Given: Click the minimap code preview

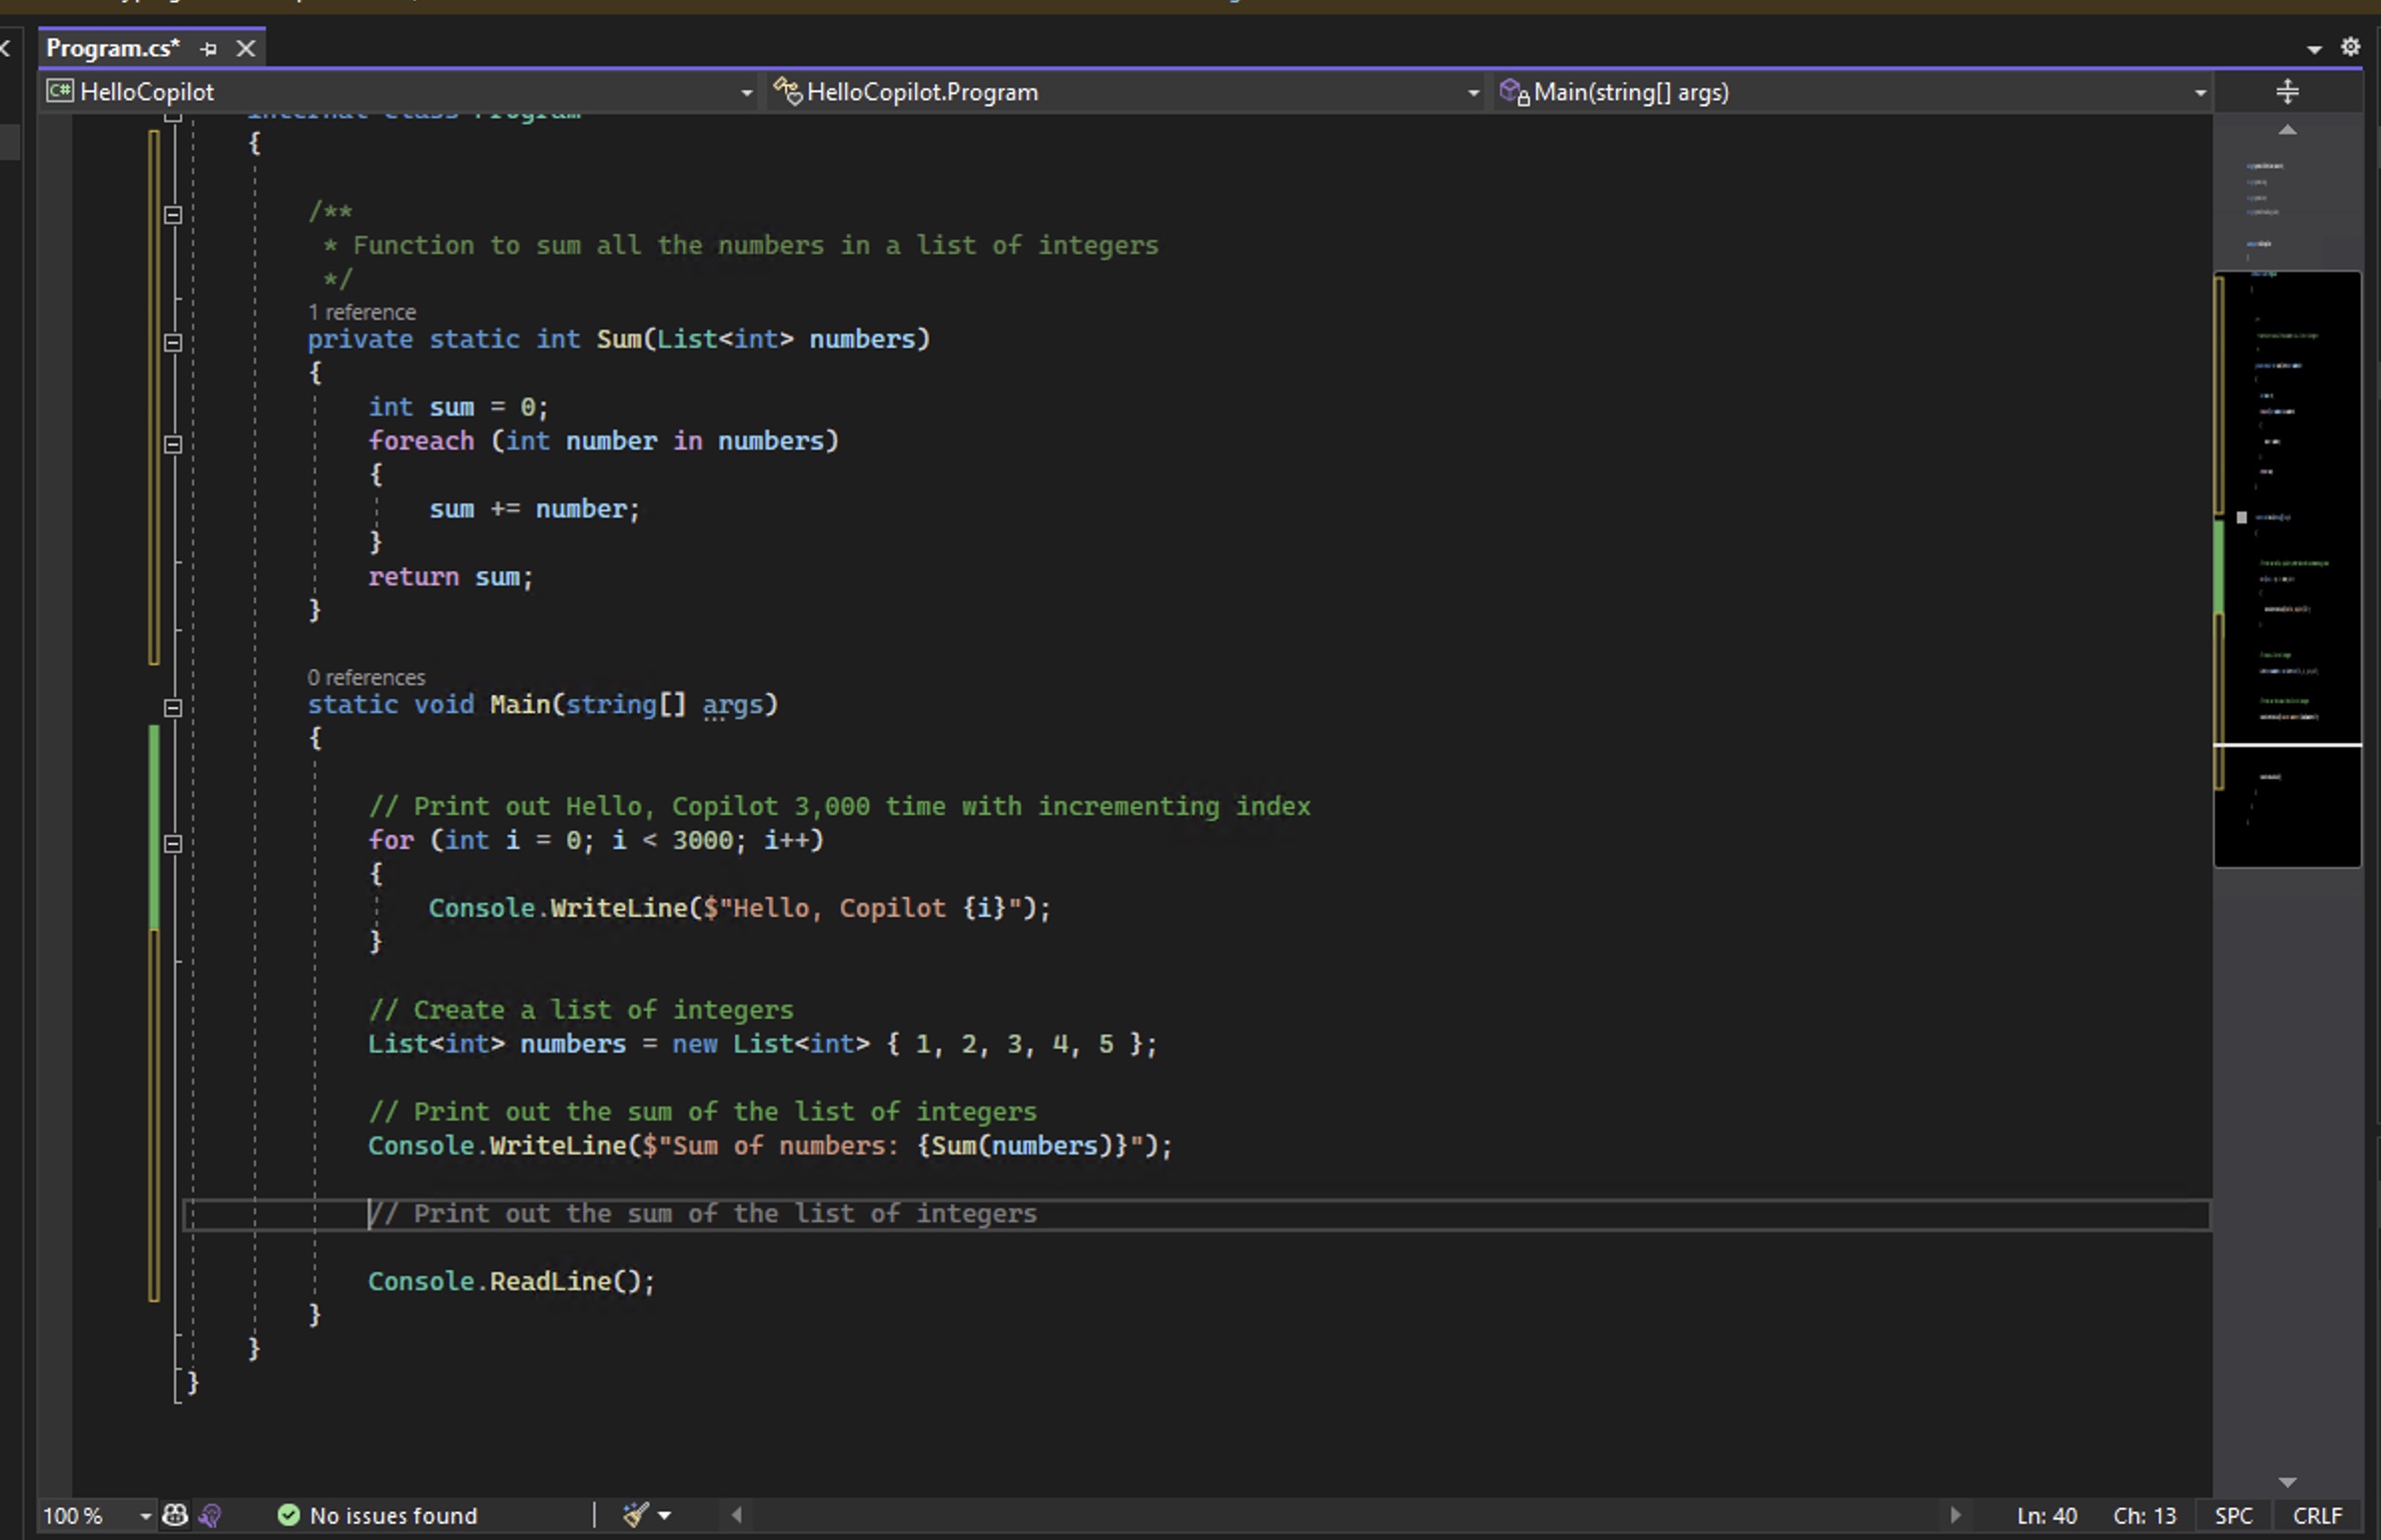Looking at the screenshot, I should click(2287, 568).
